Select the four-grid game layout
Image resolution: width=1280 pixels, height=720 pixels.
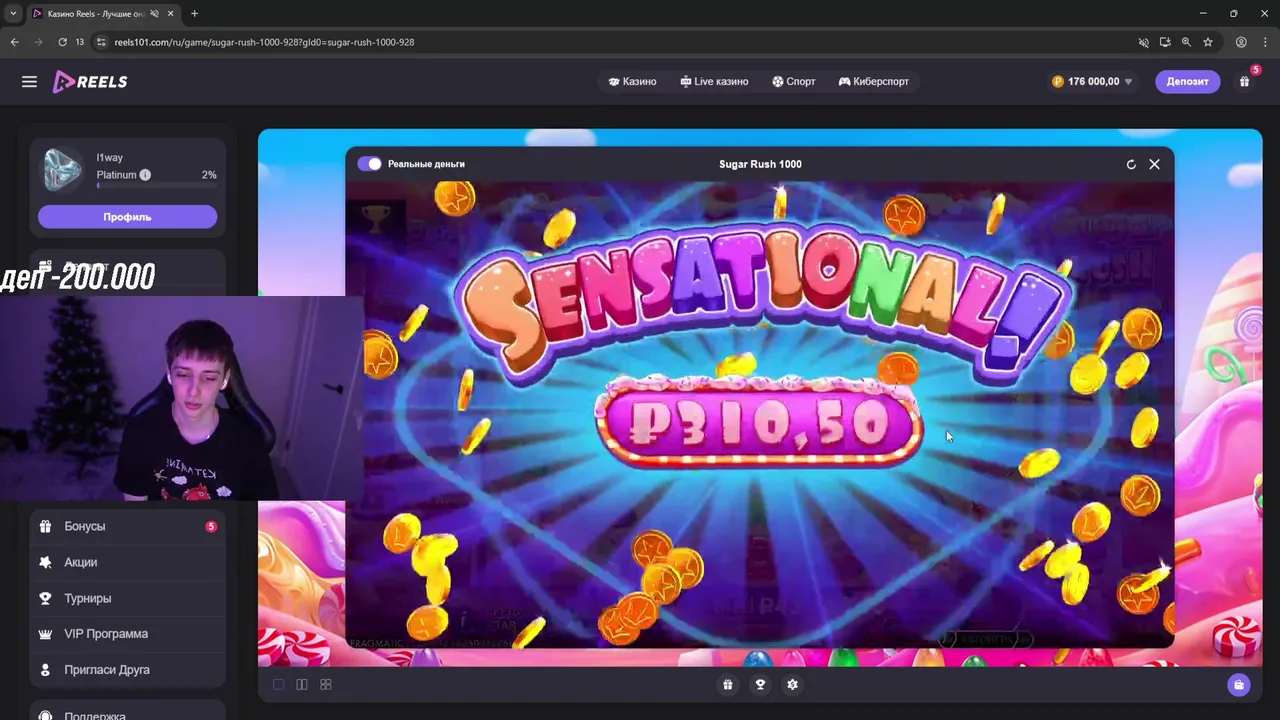coord(325,685)
